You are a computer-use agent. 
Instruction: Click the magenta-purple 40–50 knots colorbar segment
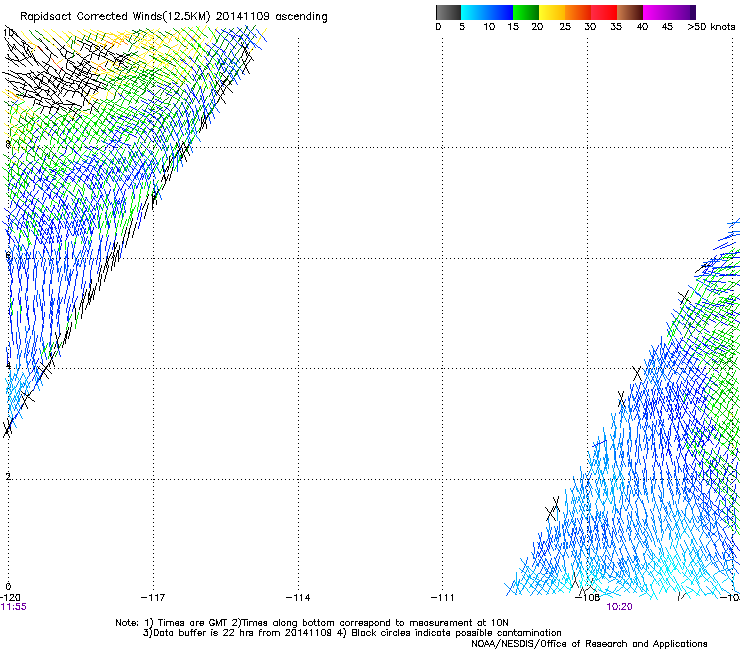(669, 12)
